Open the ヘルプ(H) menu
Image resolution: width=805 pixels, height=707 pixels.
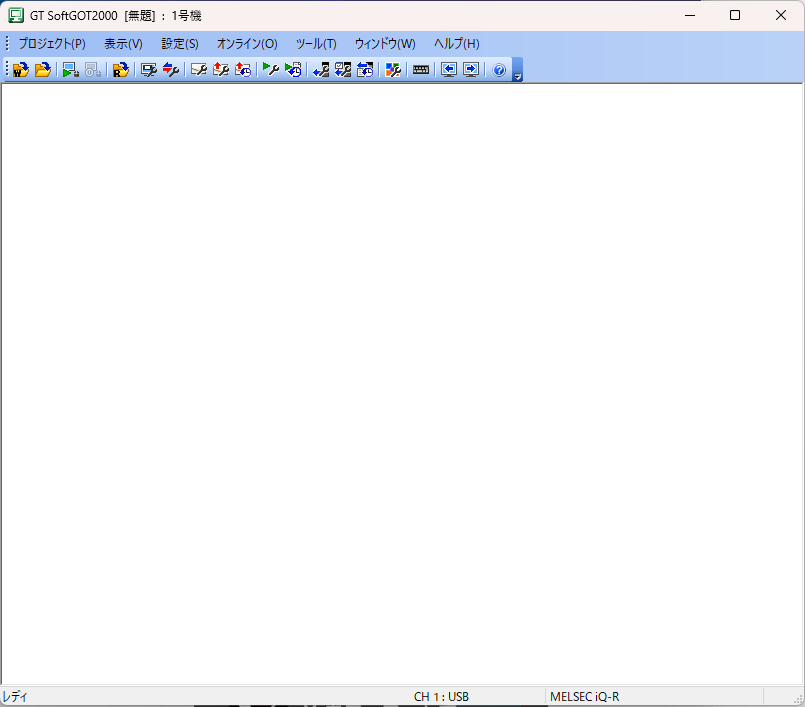[456, 44]
